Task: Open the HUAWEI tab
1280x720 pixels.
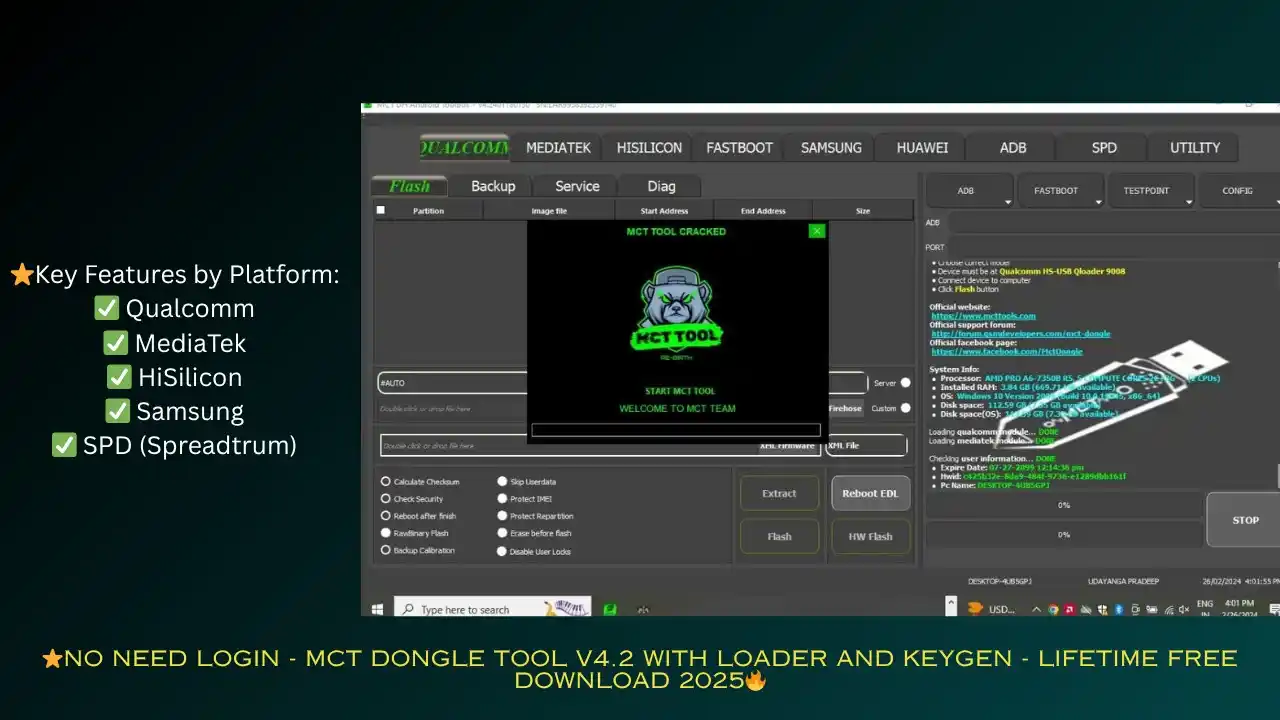Action: pyautogui.click(x=922, y=148)
